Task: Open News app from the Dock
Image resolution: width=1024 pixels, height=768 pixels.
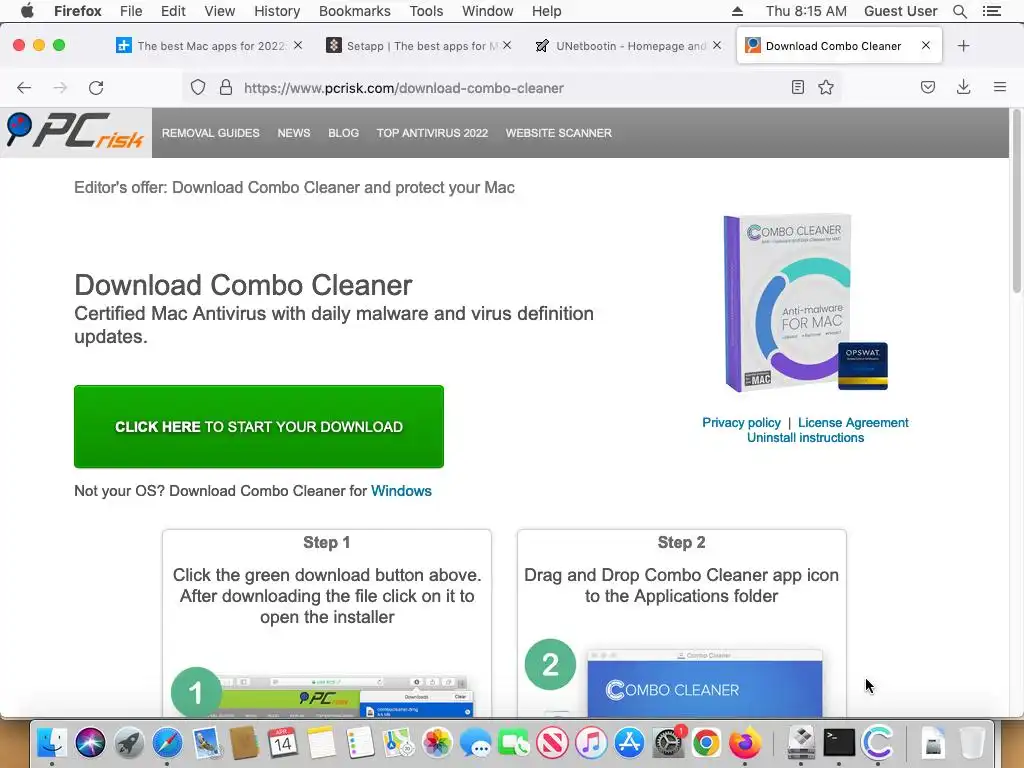Action: tap(552, 743)
